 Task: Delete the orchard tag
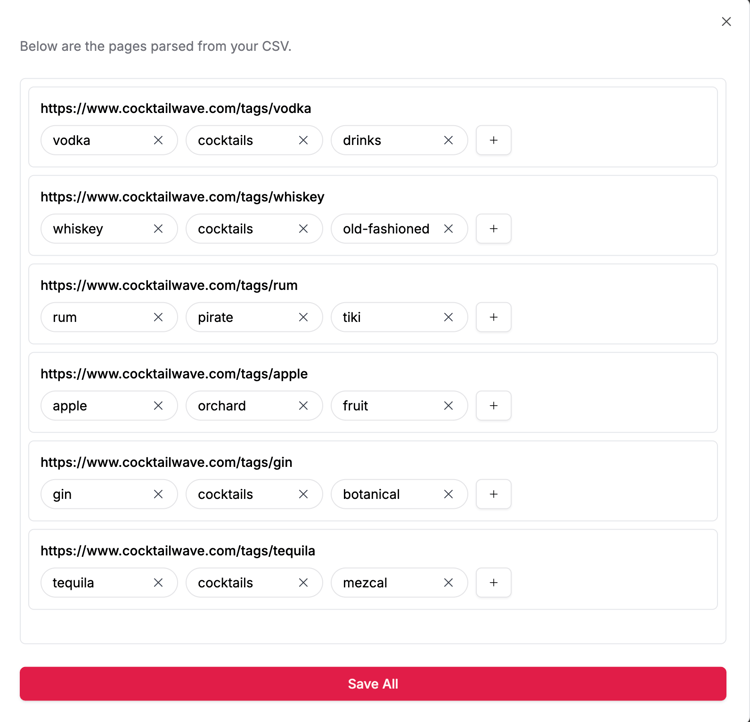(x=303, y=406)
